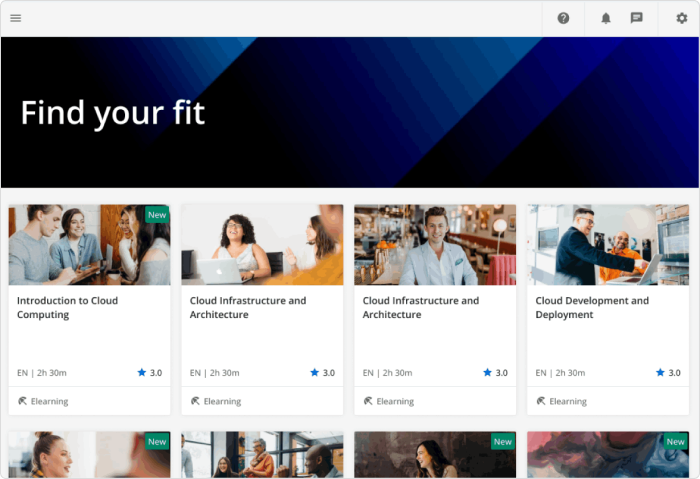Open the settings gear

(681, 18)
